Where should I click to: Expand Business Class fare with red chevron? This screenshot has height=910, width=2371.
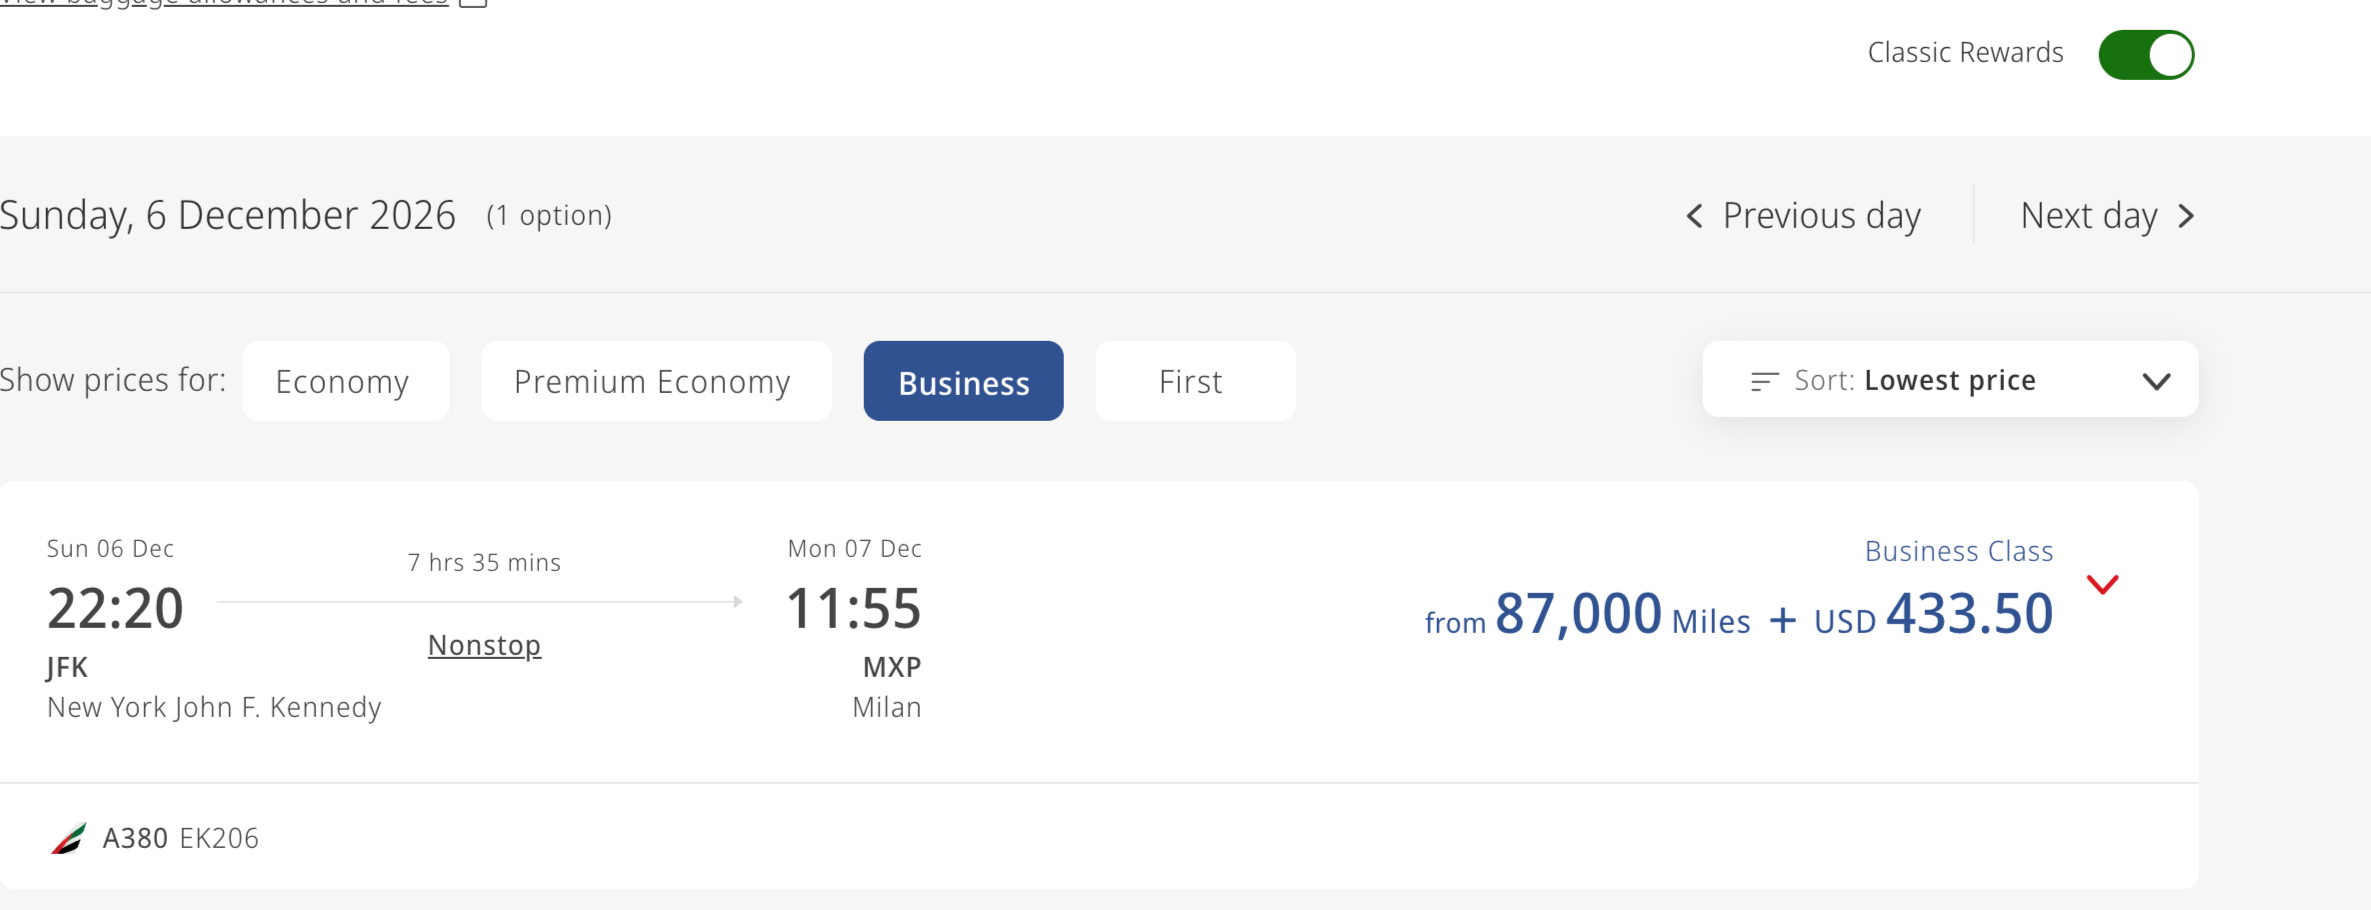click(x=2102, y=585)
